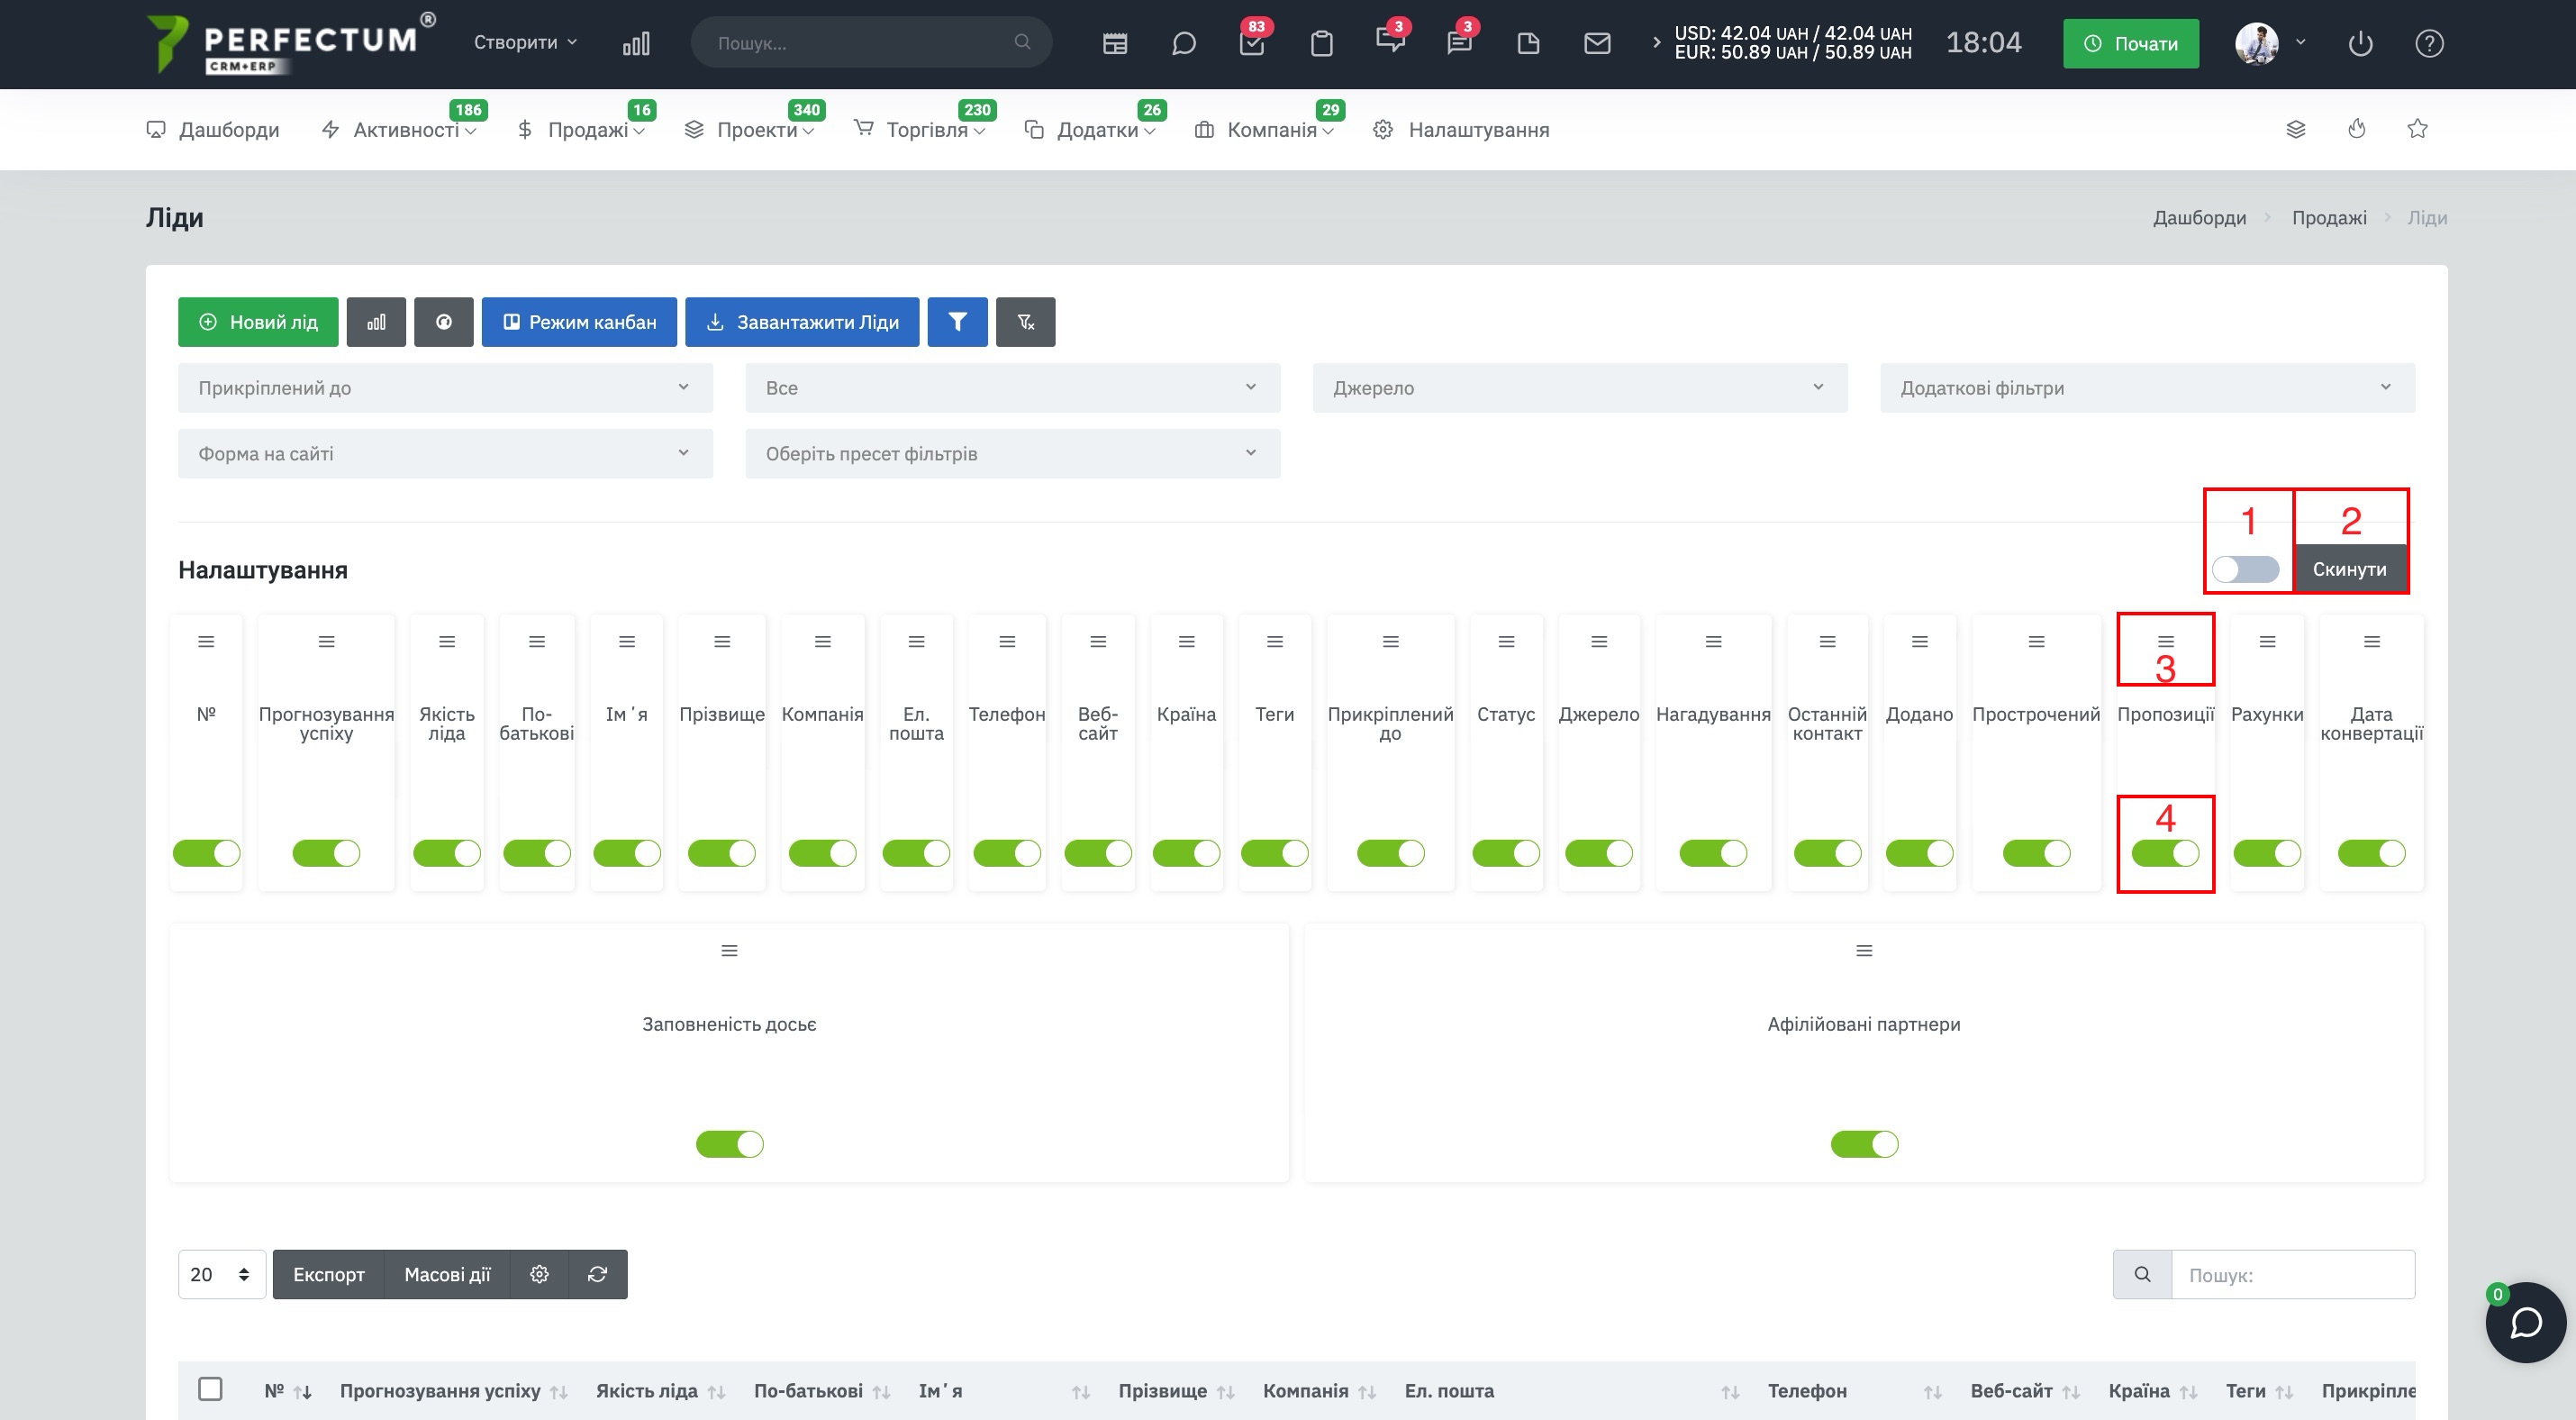The height and width of the screenshot is (1420, 2576).
Task: Click the Скинути reset button
Action: 2349,569
